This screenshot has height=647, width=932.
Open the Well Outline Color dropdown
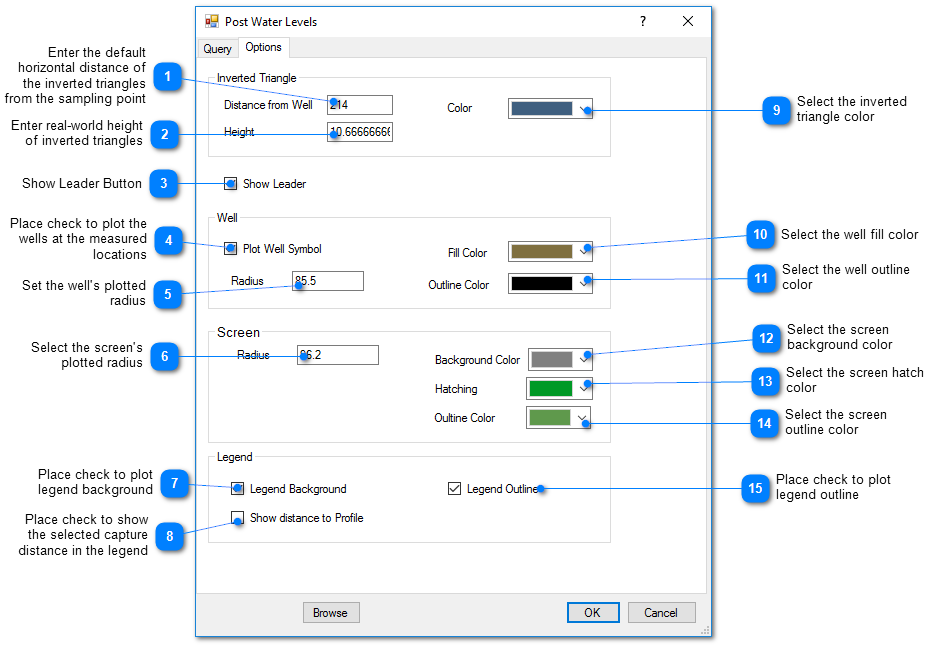point(583,284)
